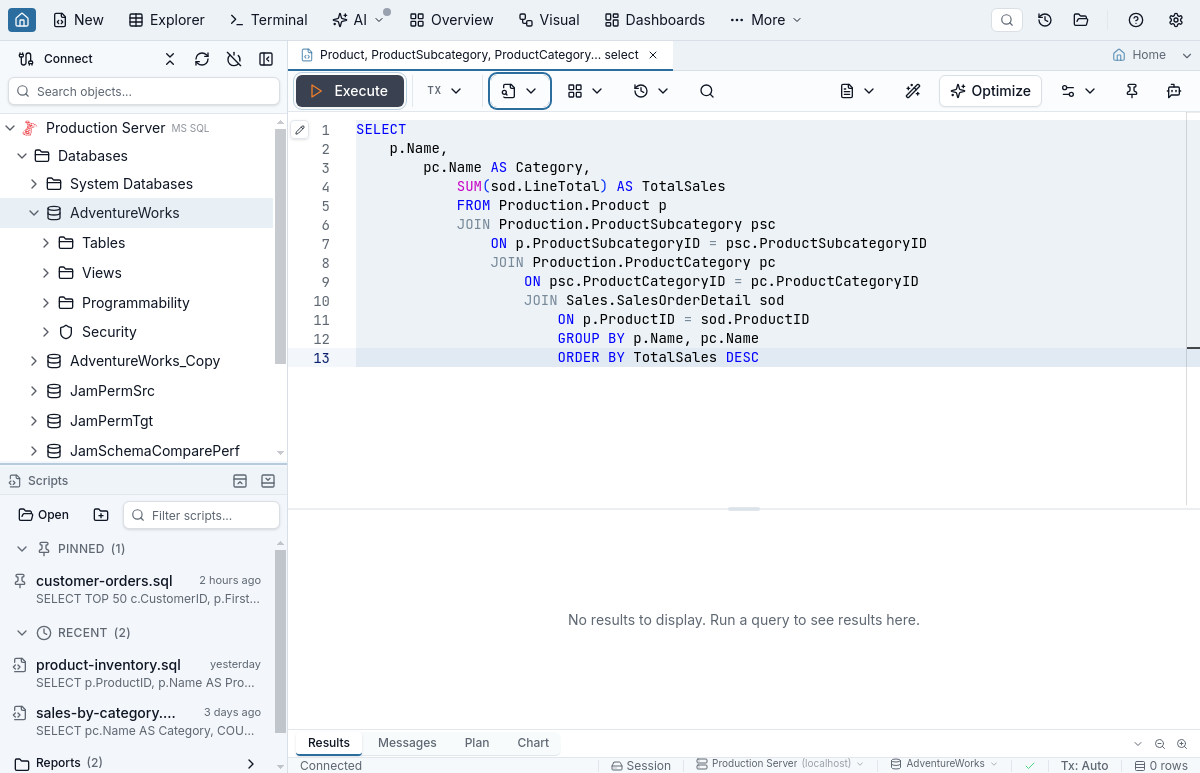Screen dimensions: 1200x773
Task: Click the home icon button
Action: [22, 20]
